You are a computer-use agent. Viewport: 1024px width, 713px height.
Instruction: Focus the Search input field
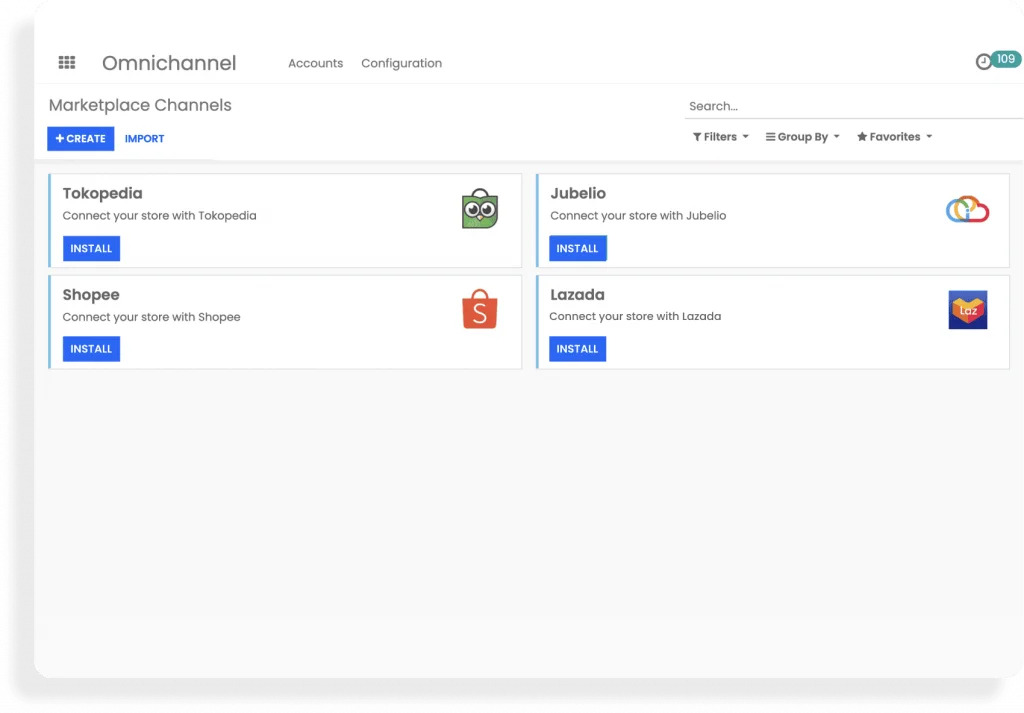tap(854, 106)
